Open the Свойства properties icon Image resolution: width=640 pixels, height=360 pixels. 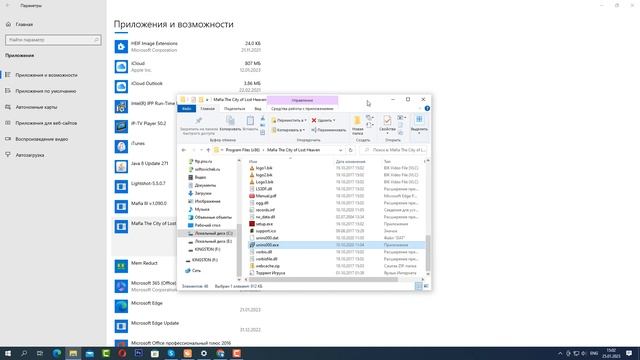coord(387,123)
